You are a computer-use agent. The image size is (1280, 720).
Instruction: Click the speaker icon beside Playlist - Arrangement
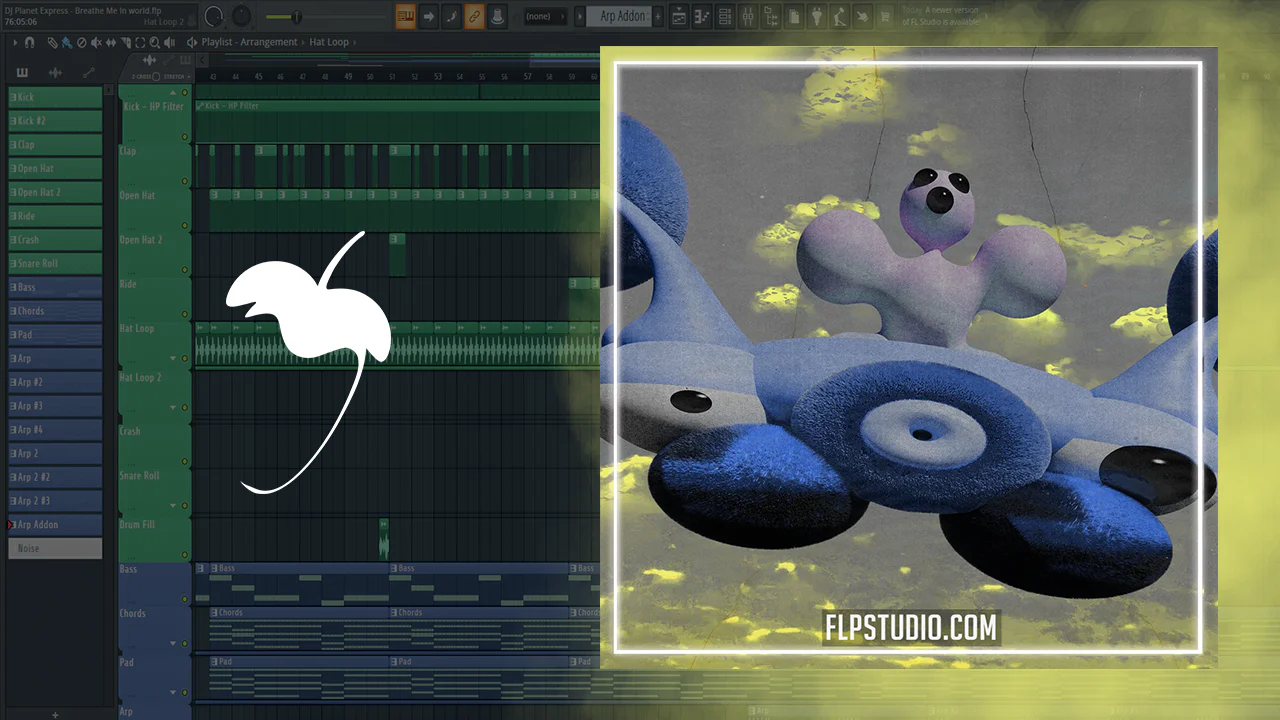pyautogui.click(x=193, y=42)
